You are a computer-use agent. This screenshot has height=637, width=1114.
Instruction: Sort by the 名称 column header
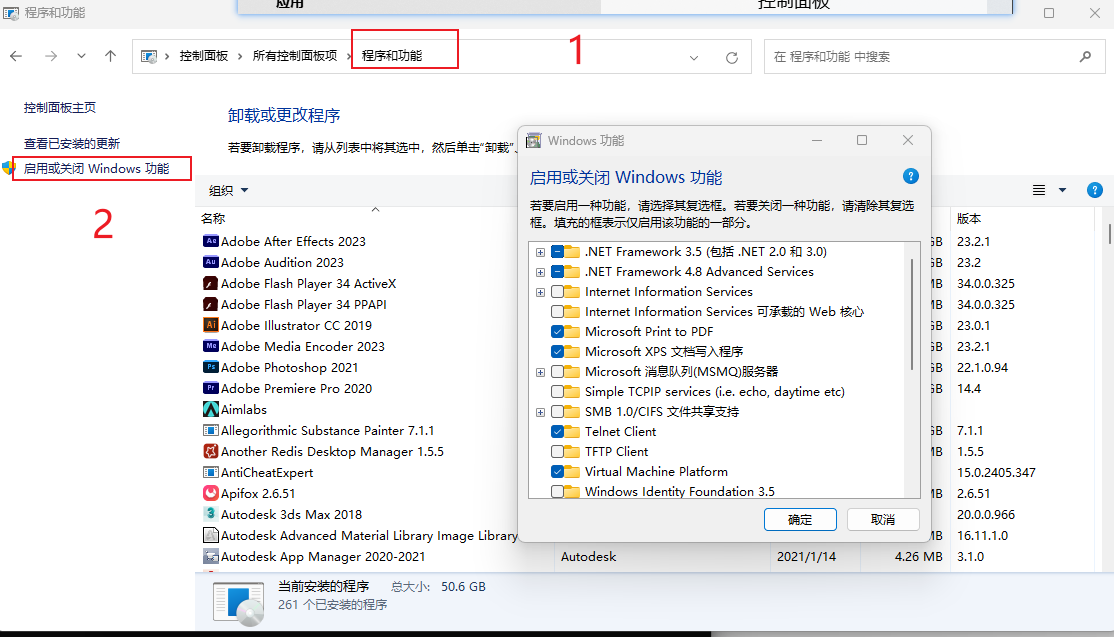213,219
